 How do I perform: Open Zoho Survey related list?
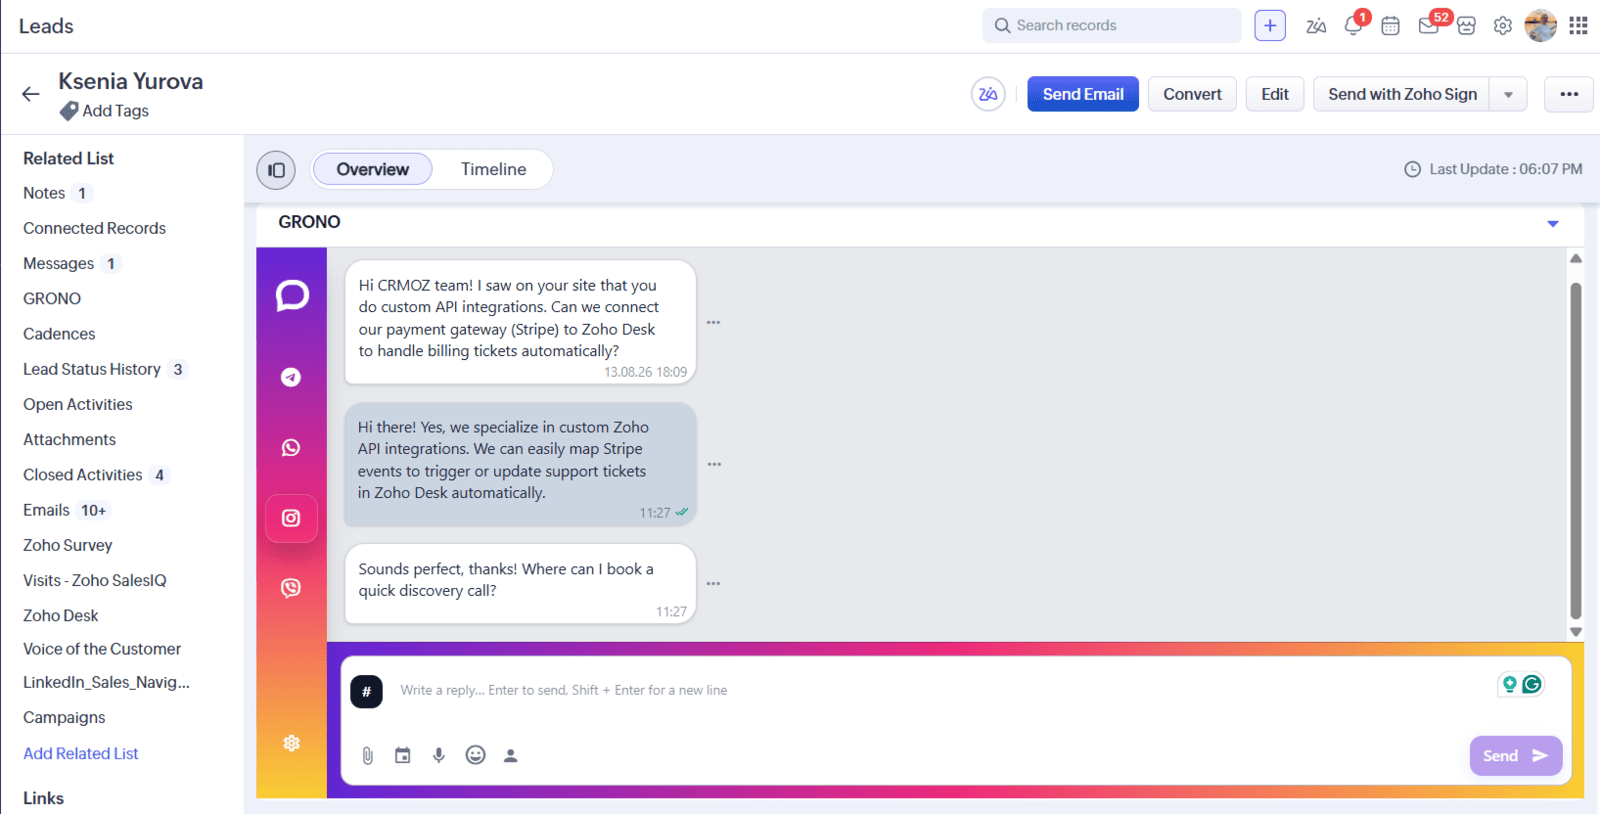(68, 546)
